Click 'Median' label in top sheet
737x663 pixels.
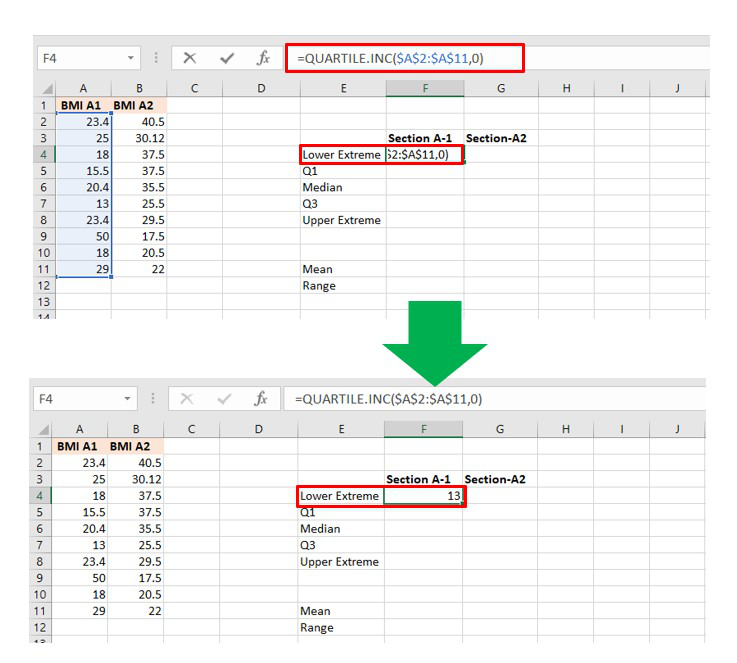pyautogui.click(x=322, y=187)
